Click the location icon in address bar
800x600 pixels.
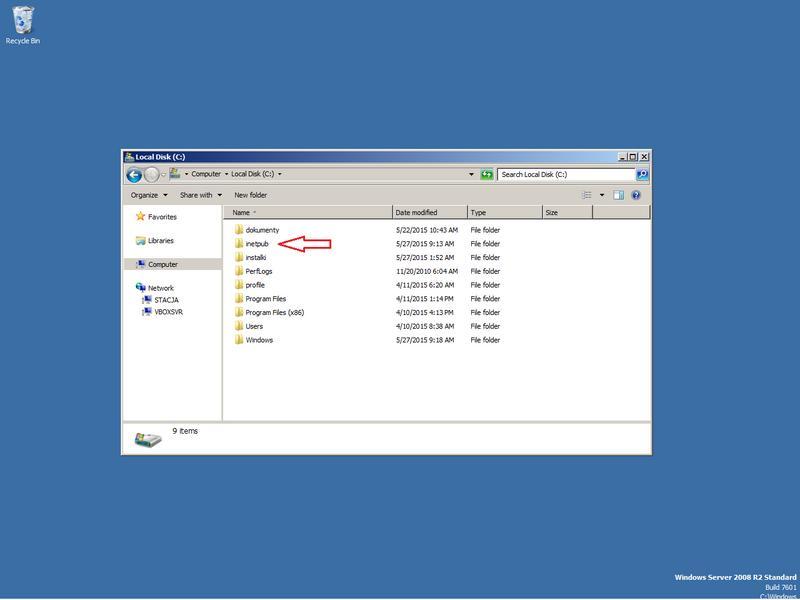pyautogui.click(x=175, y=174)
